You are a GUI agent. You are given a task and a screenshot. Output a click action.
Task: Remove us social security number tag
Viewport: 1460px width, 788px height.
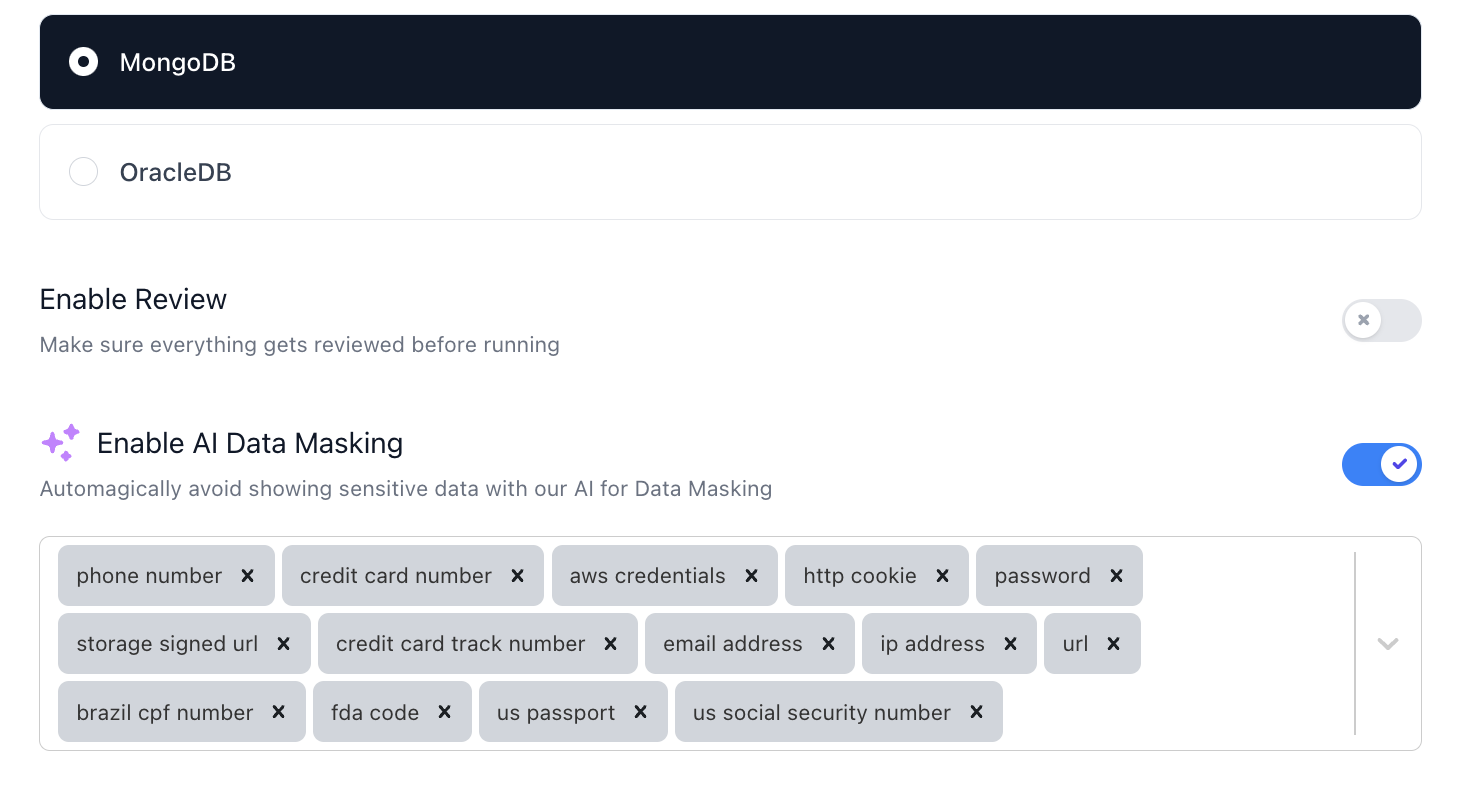click(x=976, y=712)
